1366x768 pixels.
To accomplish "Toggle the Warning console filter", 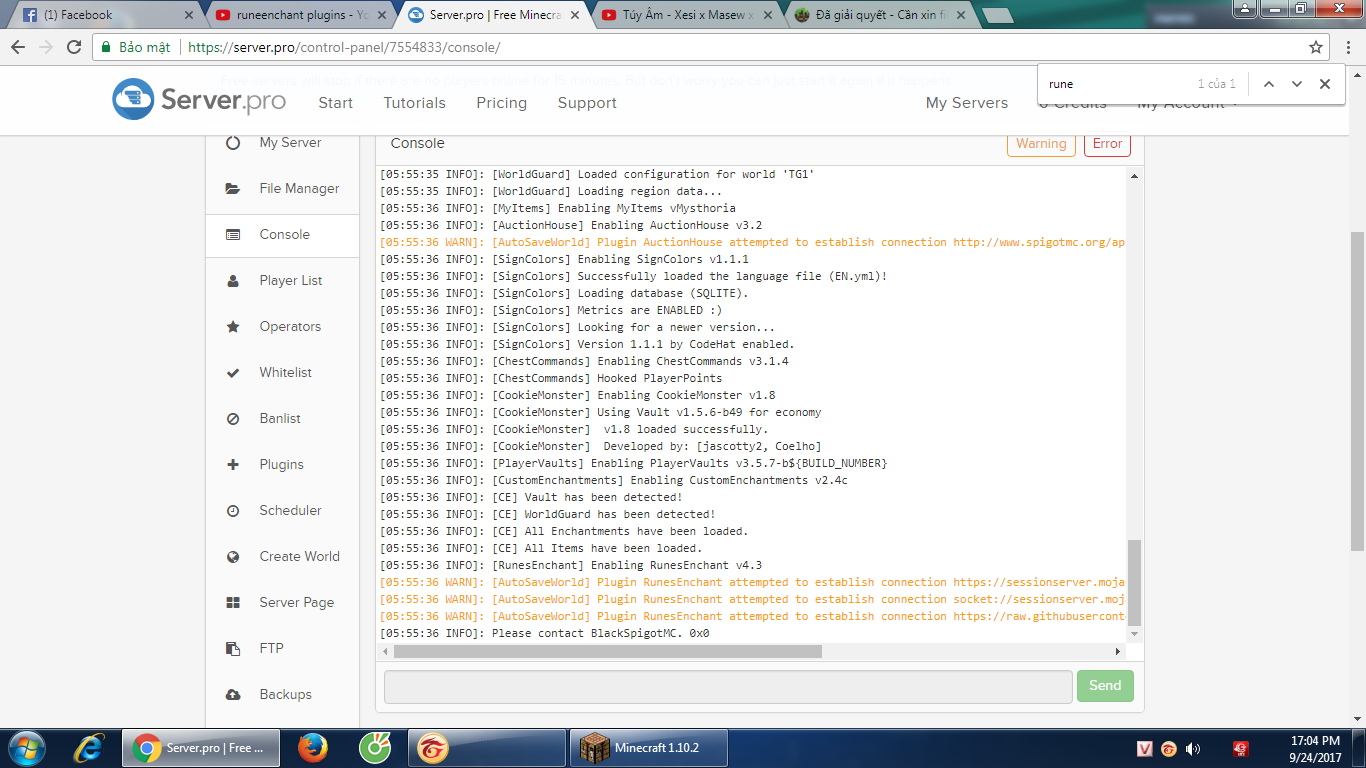I will pyautogui.click(x=1041, y=144).
